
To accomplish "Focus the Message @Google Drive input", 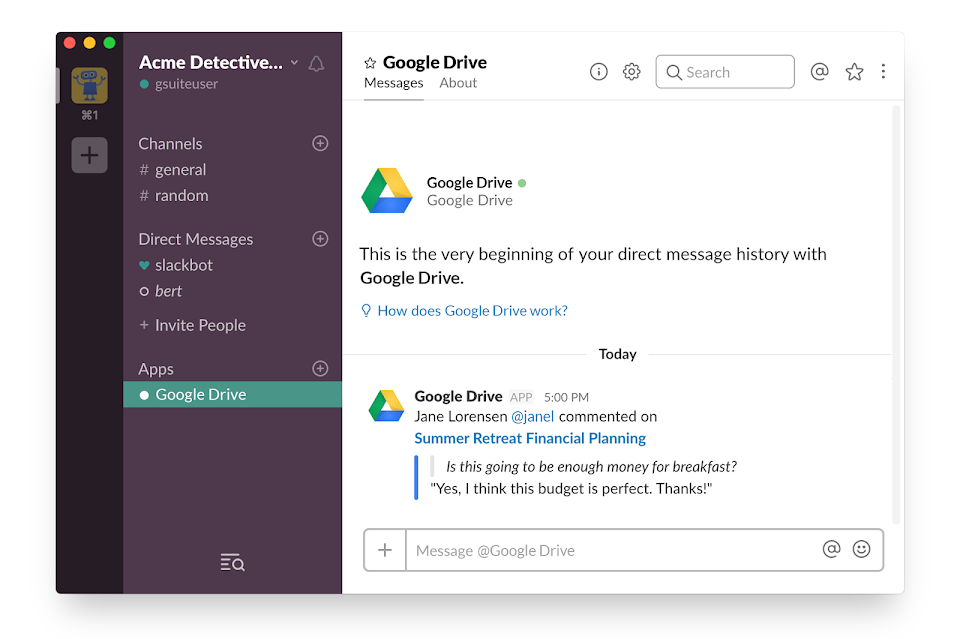I will tap(612, 550).
